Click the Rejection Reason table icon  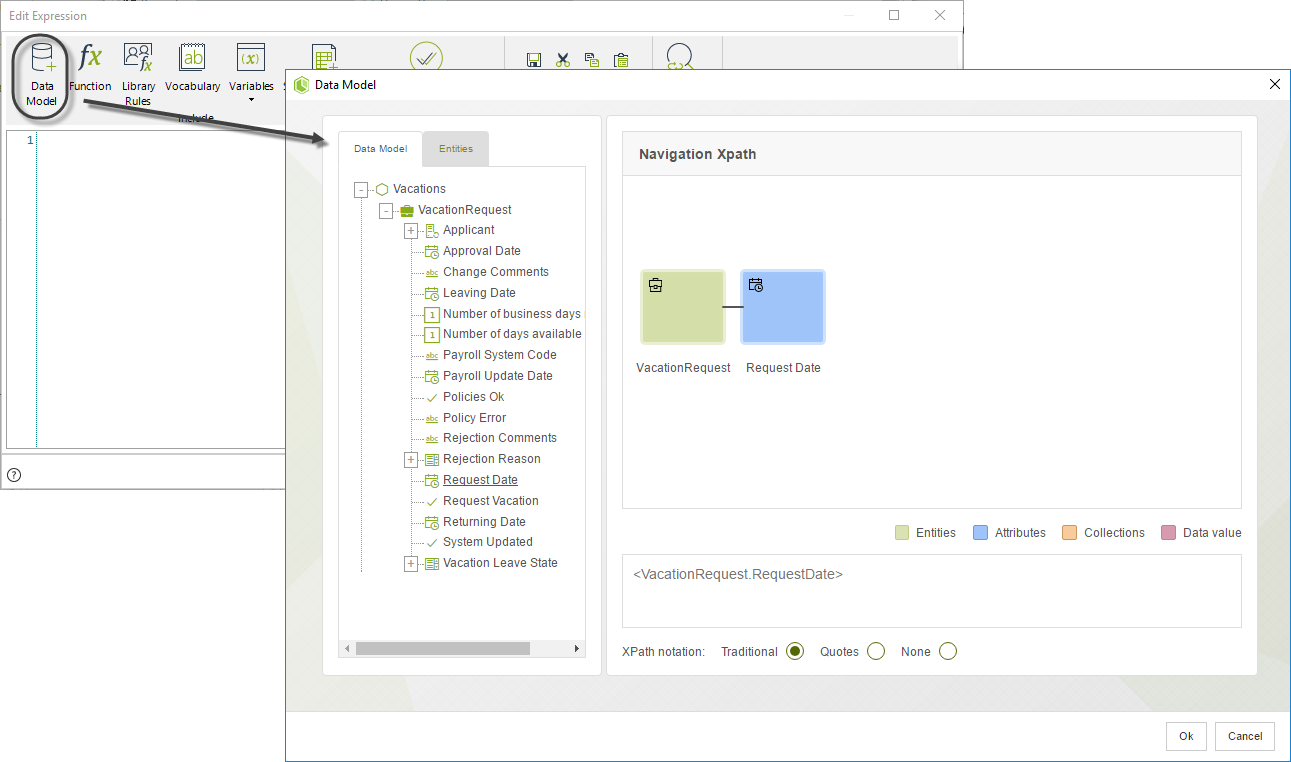coord(432,459)
